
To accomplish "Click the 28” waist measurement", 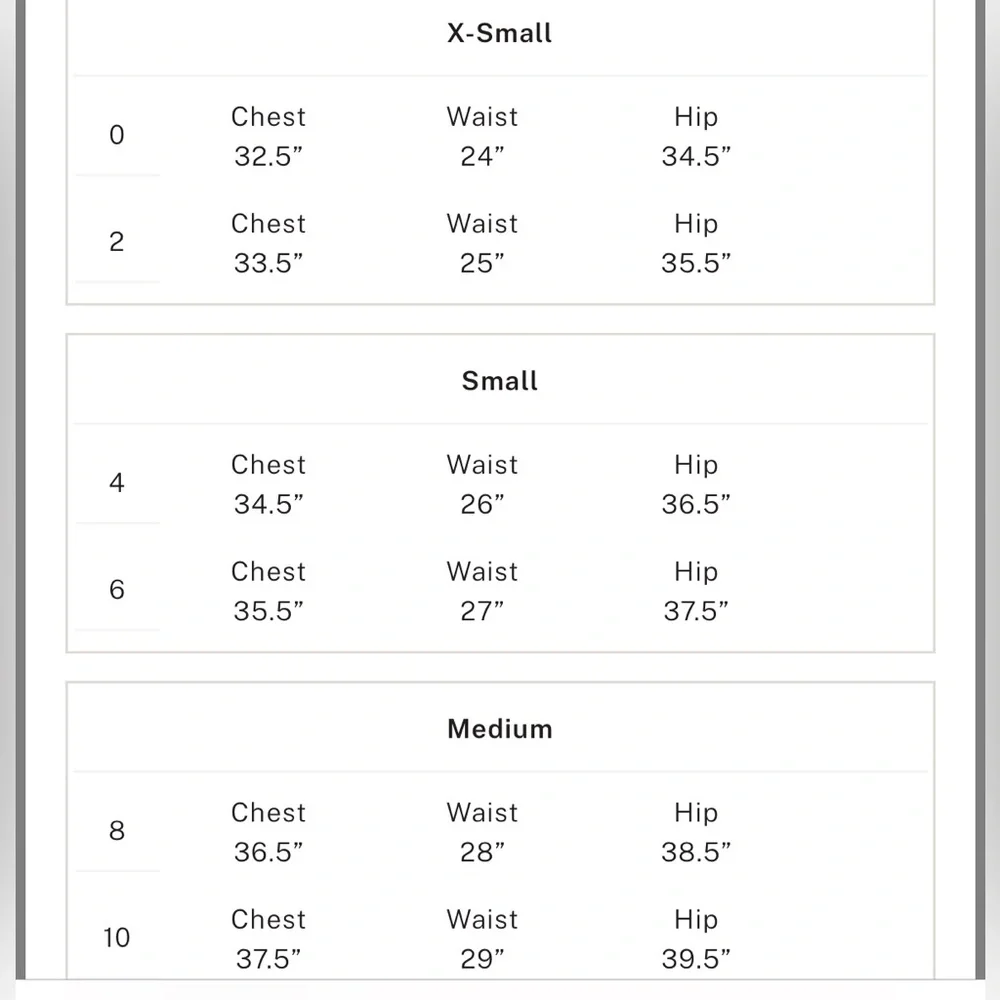I will [x=482, y=853].
